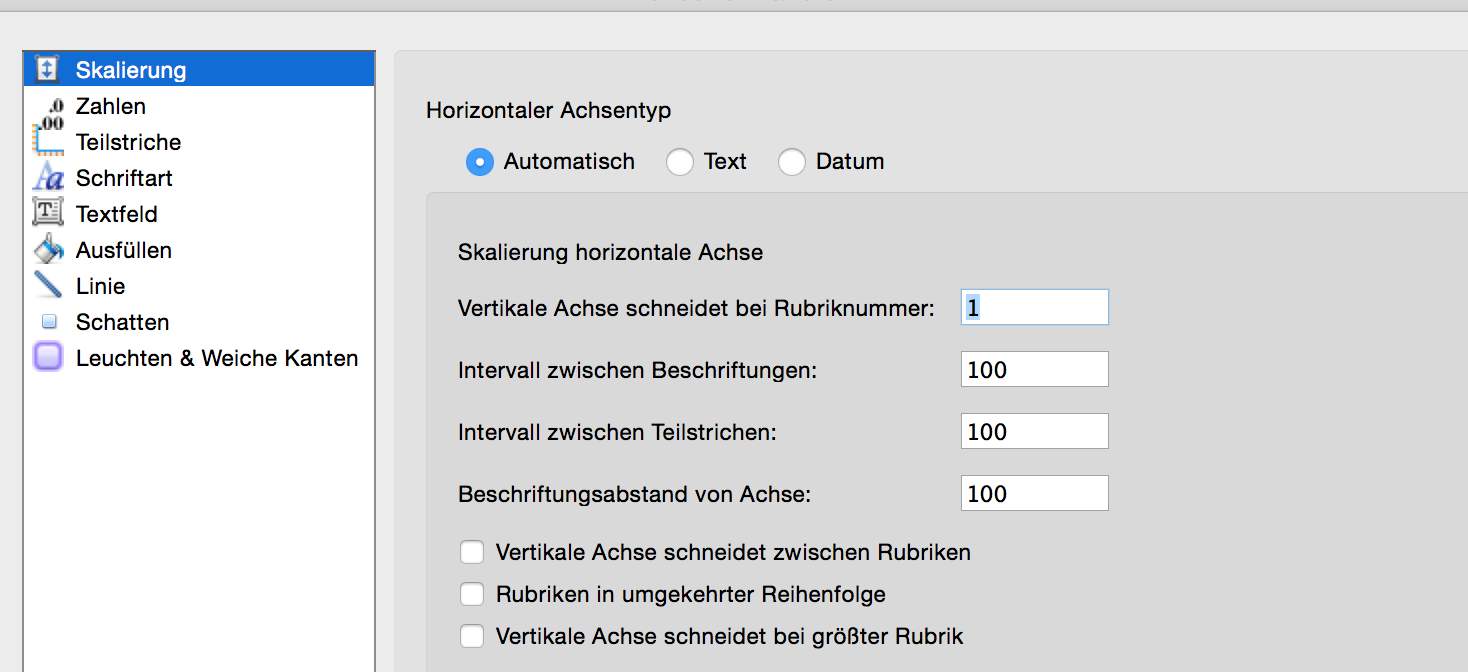Click the Intervall zwischen Teilstrichen input
The height and width of the screenshot is (672, 1468).
pyautogui.click(x=1034, y=431)
